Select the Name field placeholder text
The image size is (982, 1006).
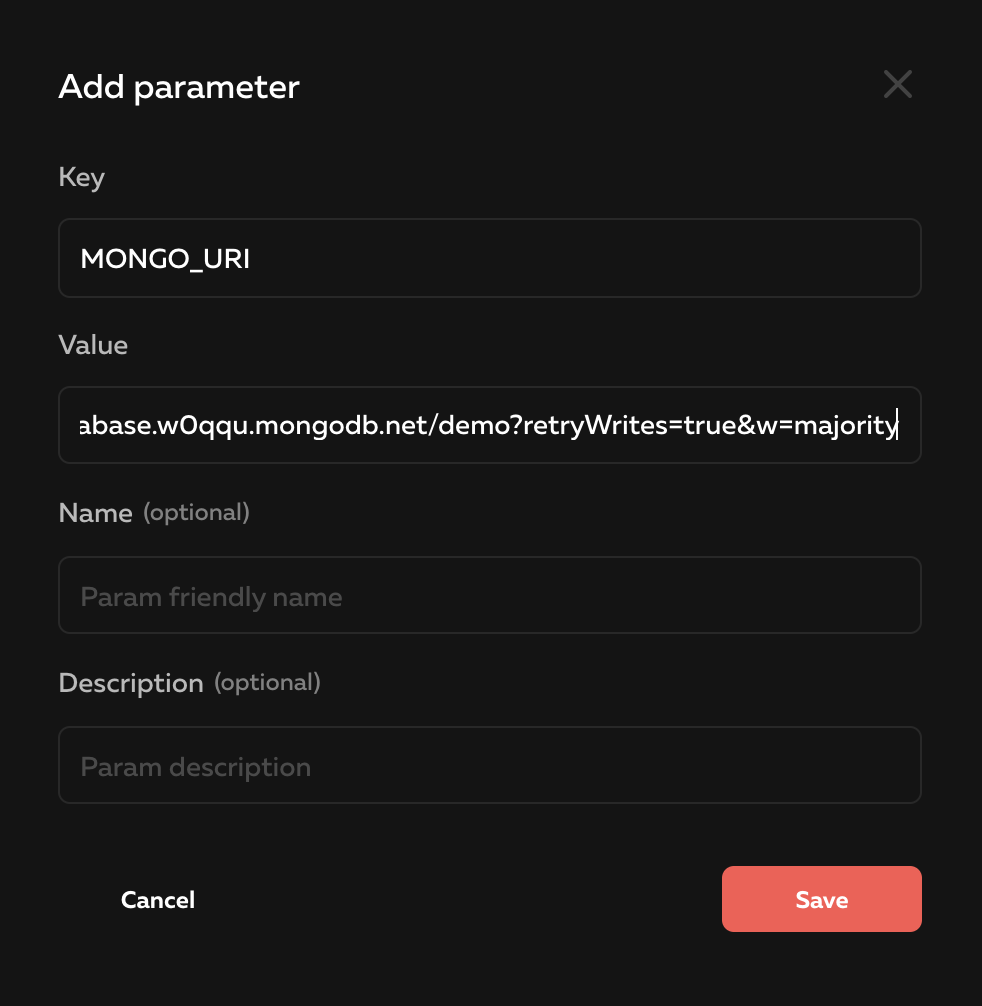(x=211, y=595)
